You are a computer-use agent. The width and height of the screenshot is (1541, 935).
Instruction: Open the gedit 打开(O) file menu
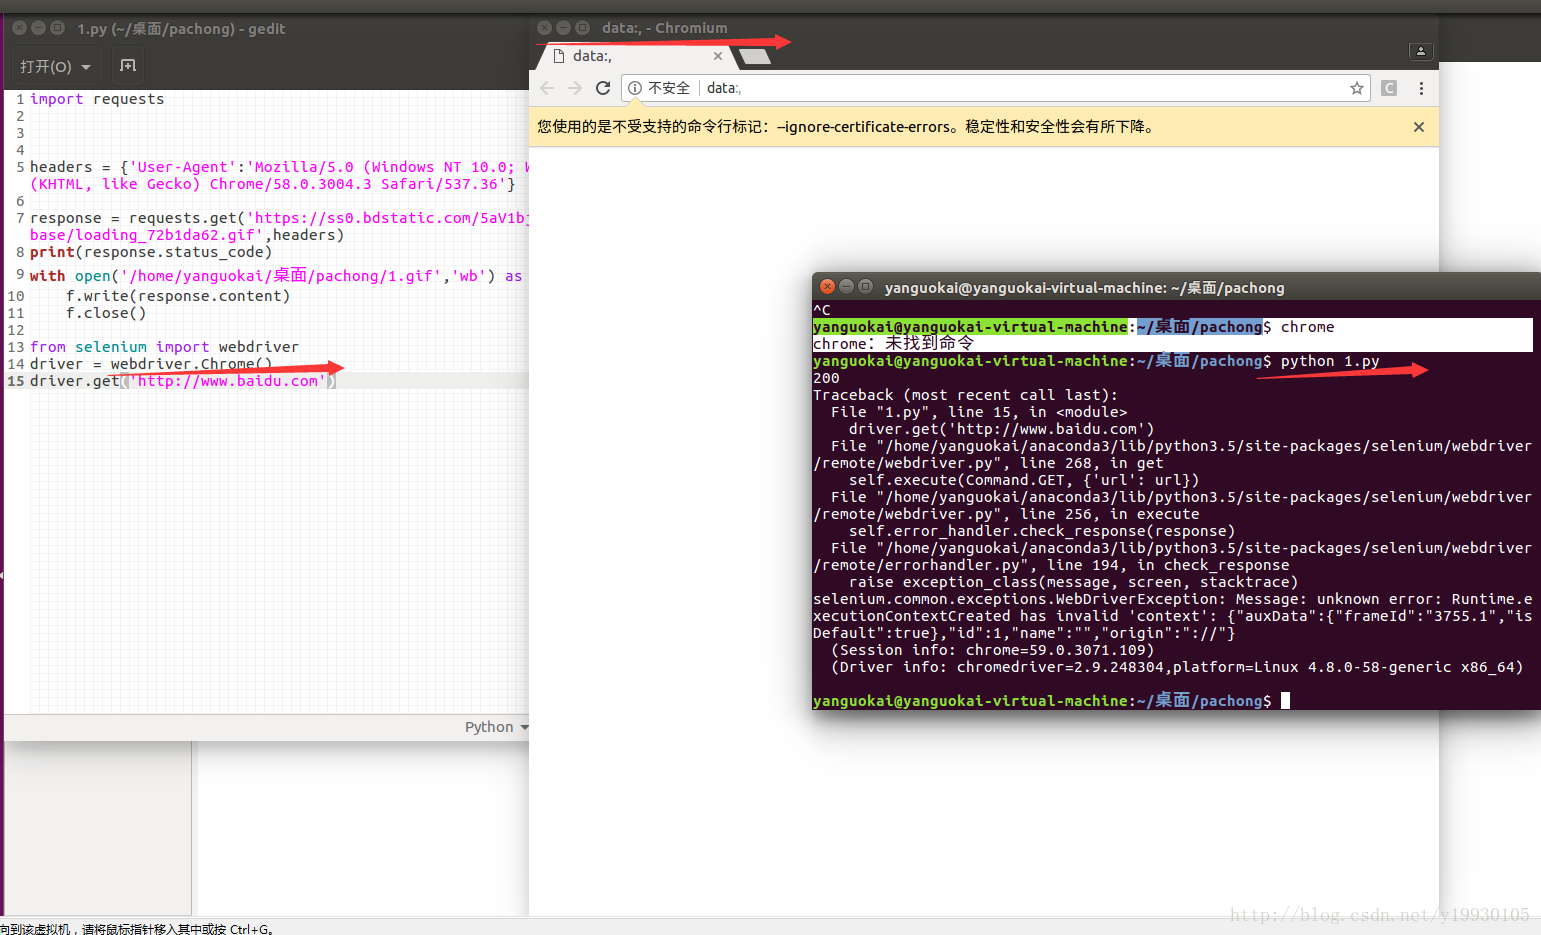point(55,66)
